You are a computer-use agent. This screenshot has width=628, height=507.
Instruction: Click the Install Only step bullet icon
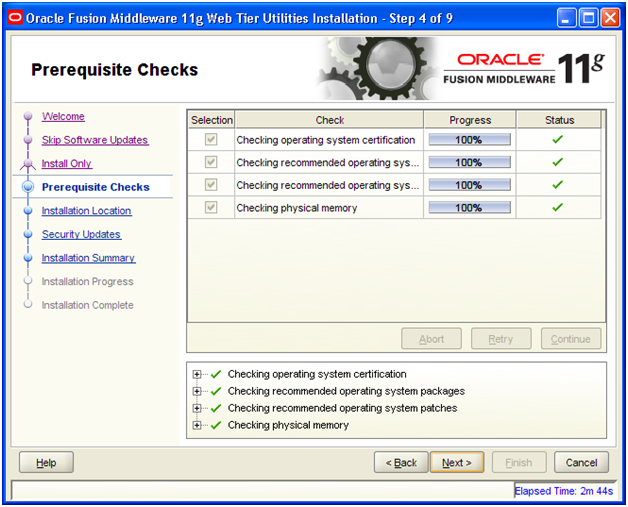point(28,163)
